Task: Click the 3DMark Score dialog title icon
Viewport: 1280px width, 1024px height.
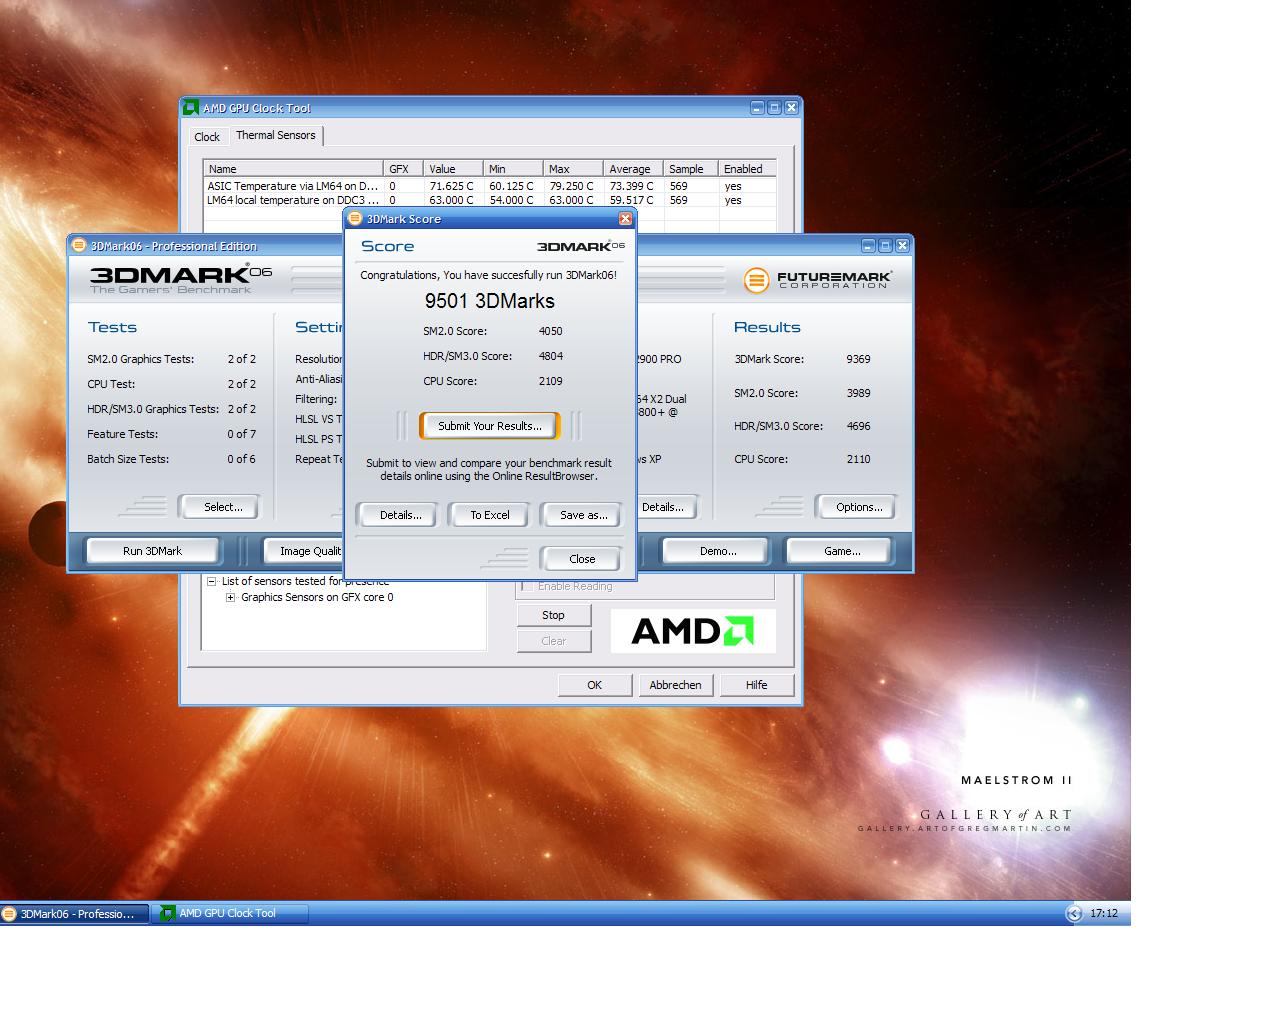Action: tap(354, 219)
